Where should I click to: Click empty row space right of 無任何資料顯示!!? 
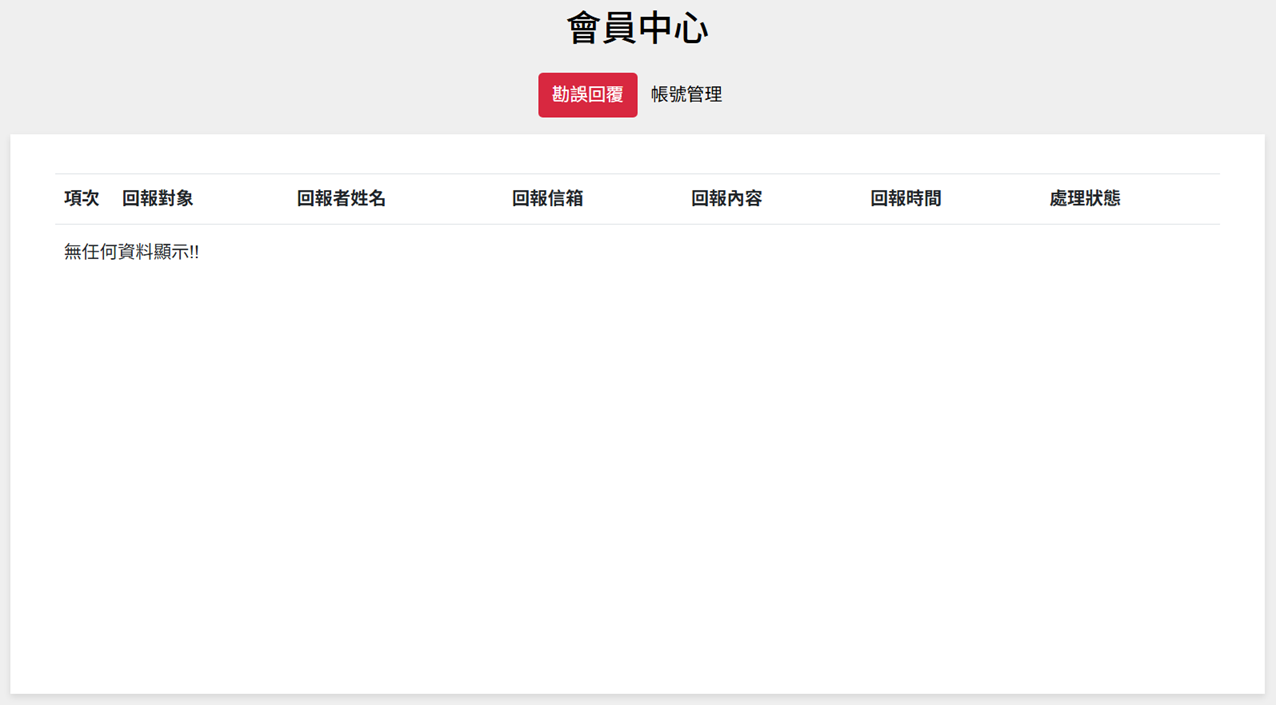coord(700,253)
